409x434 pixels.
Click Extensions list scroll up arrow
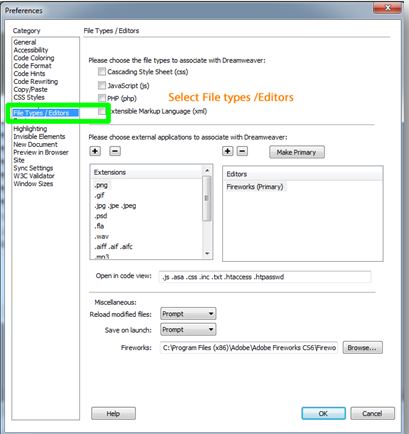click(x=207, y=170)
